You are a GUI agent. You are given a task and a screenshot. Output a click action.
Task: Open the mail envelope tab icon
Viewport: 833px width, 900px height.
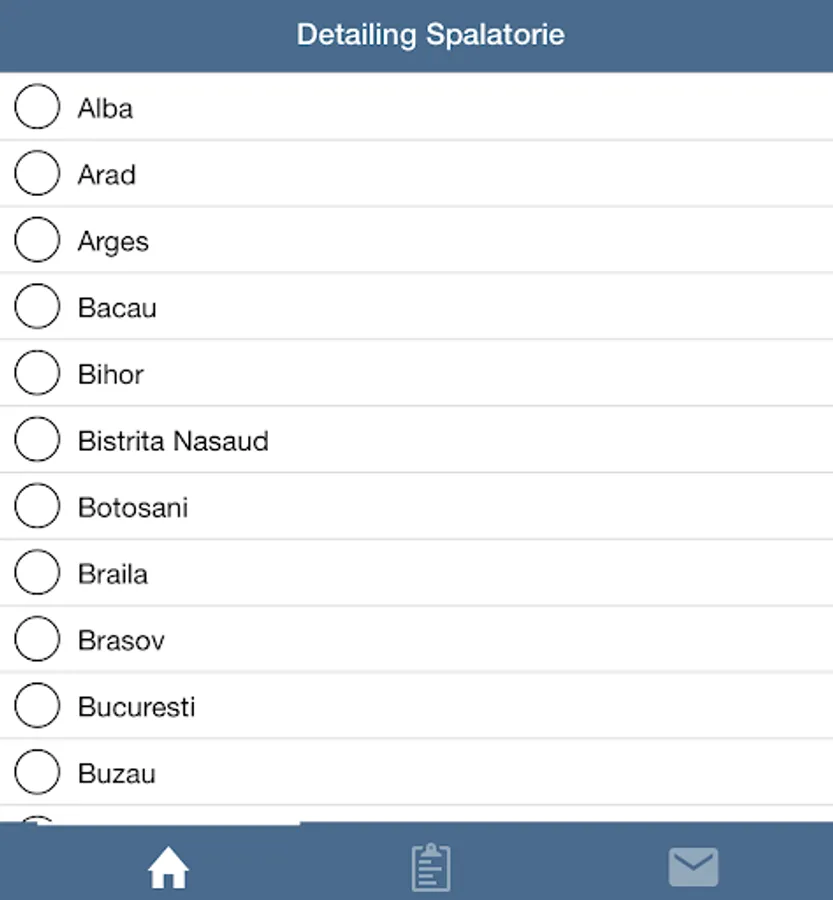point(693,867)
